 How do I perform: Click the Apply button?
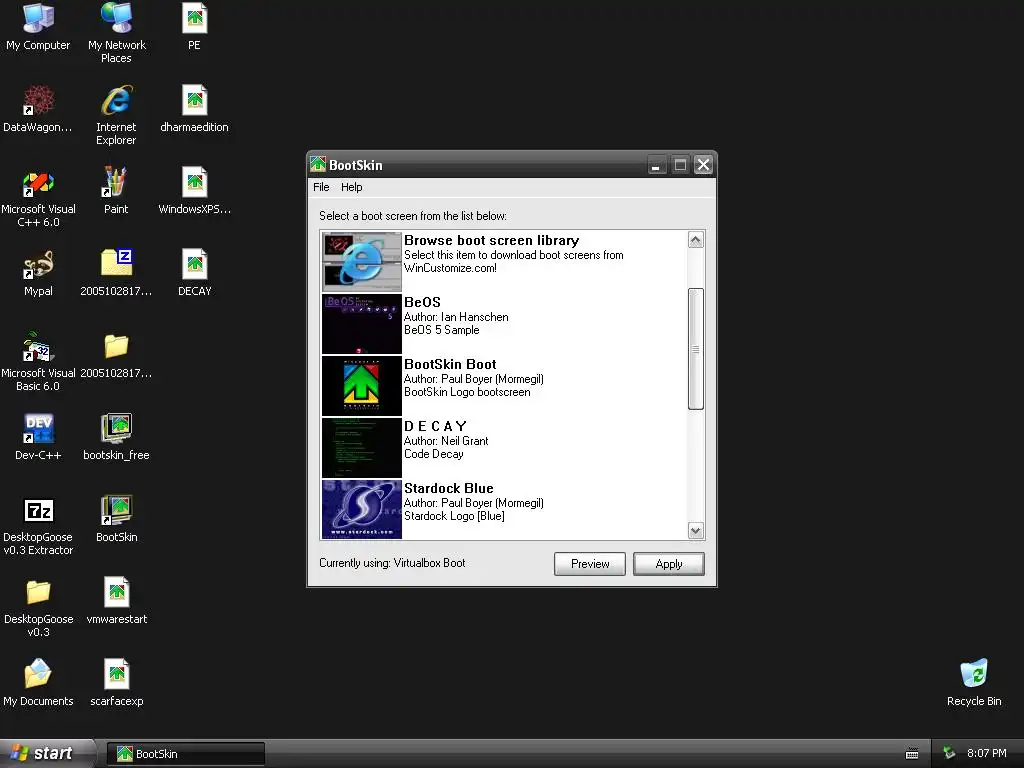pos(669,564)
